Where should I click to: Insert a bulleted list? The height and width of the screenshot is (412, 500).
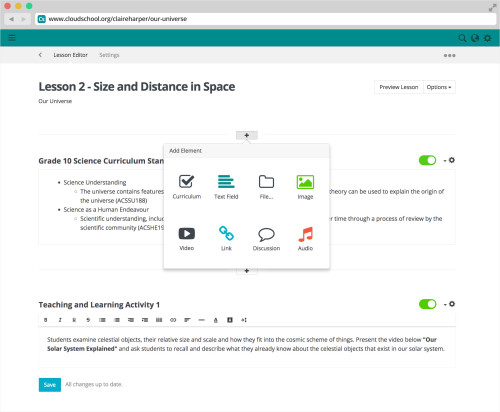pyautogui.click(x=102, y=320)
